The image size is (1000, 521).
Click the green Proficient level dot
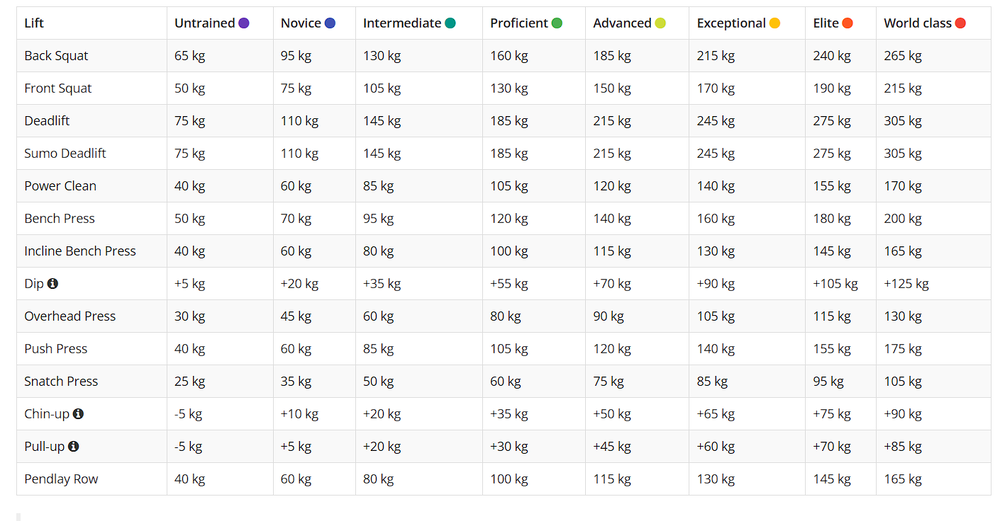tap(557, 23)
